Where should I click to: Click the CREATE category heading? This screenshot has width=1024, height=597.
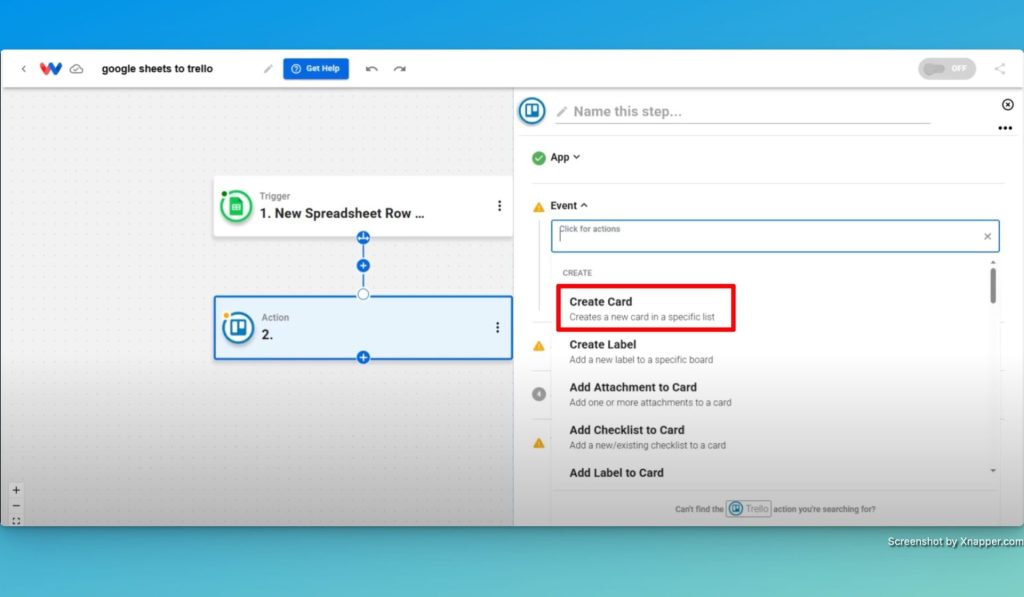click(577, 273)
